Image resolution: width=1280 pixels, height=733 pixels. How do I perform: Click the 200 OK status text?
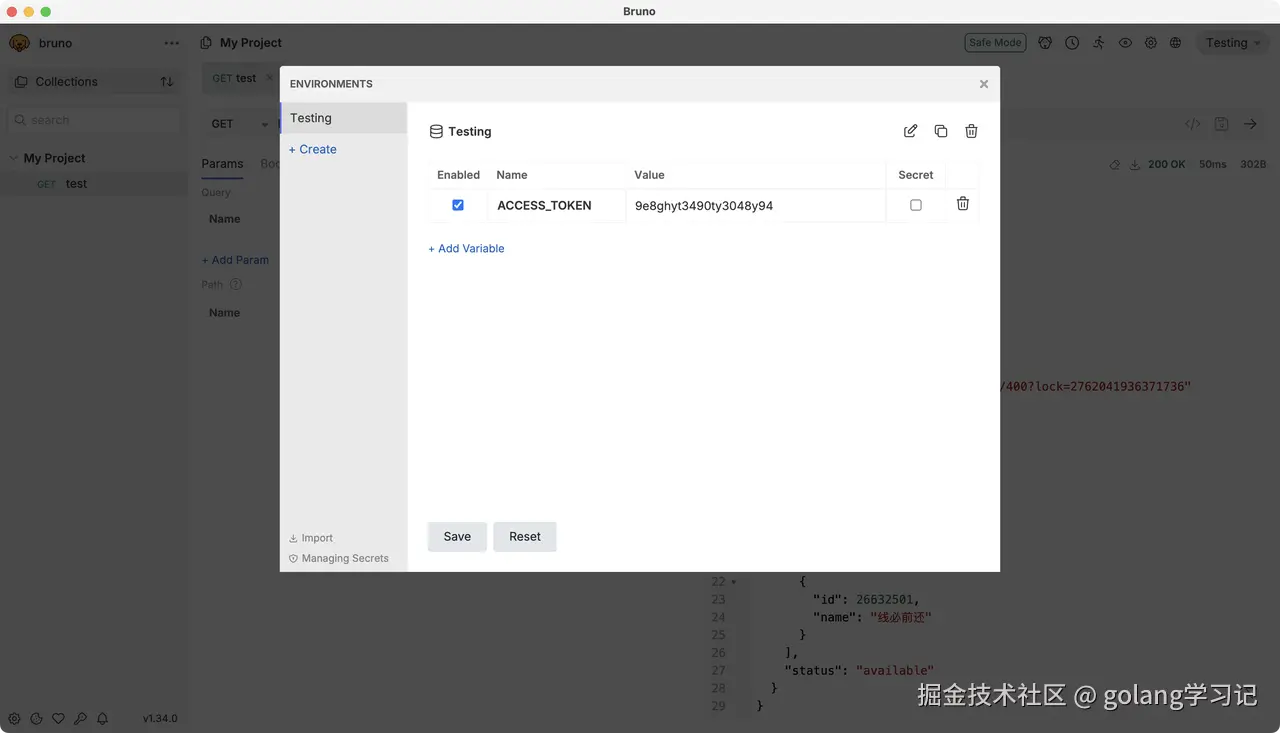click(1167, 164)
